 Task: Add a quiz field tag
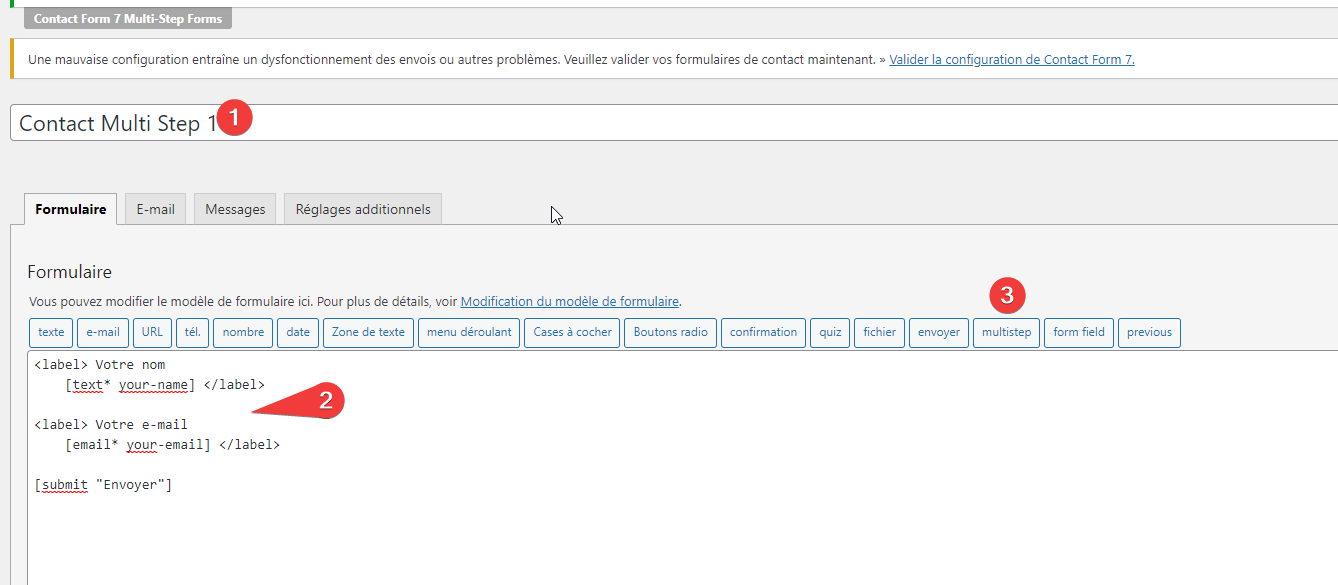(x=830, y=332)
